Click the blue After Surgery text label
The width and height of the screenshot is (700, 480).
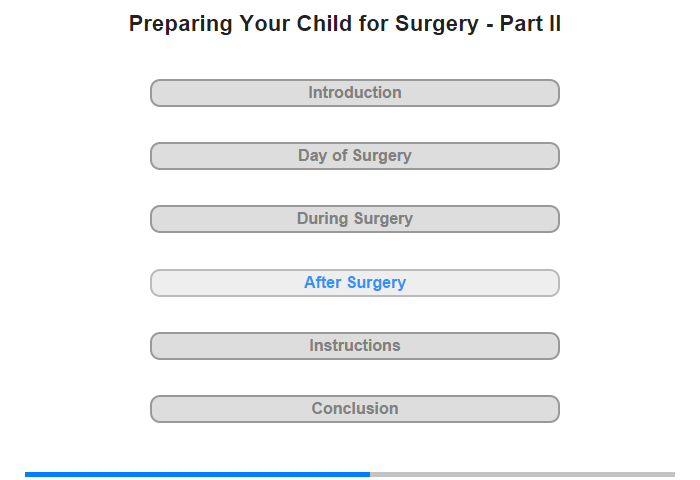[x=355, y=283]
